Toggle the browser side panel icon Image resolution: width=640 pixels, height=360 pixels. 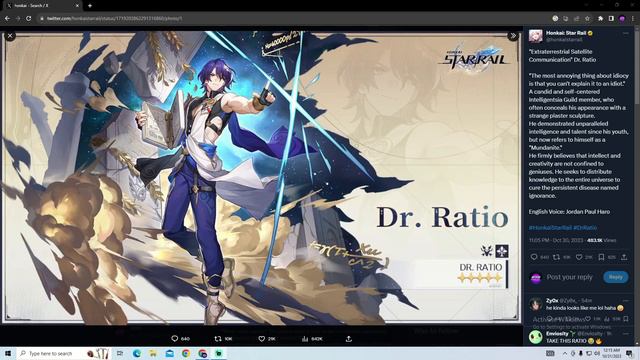[611, 18]
